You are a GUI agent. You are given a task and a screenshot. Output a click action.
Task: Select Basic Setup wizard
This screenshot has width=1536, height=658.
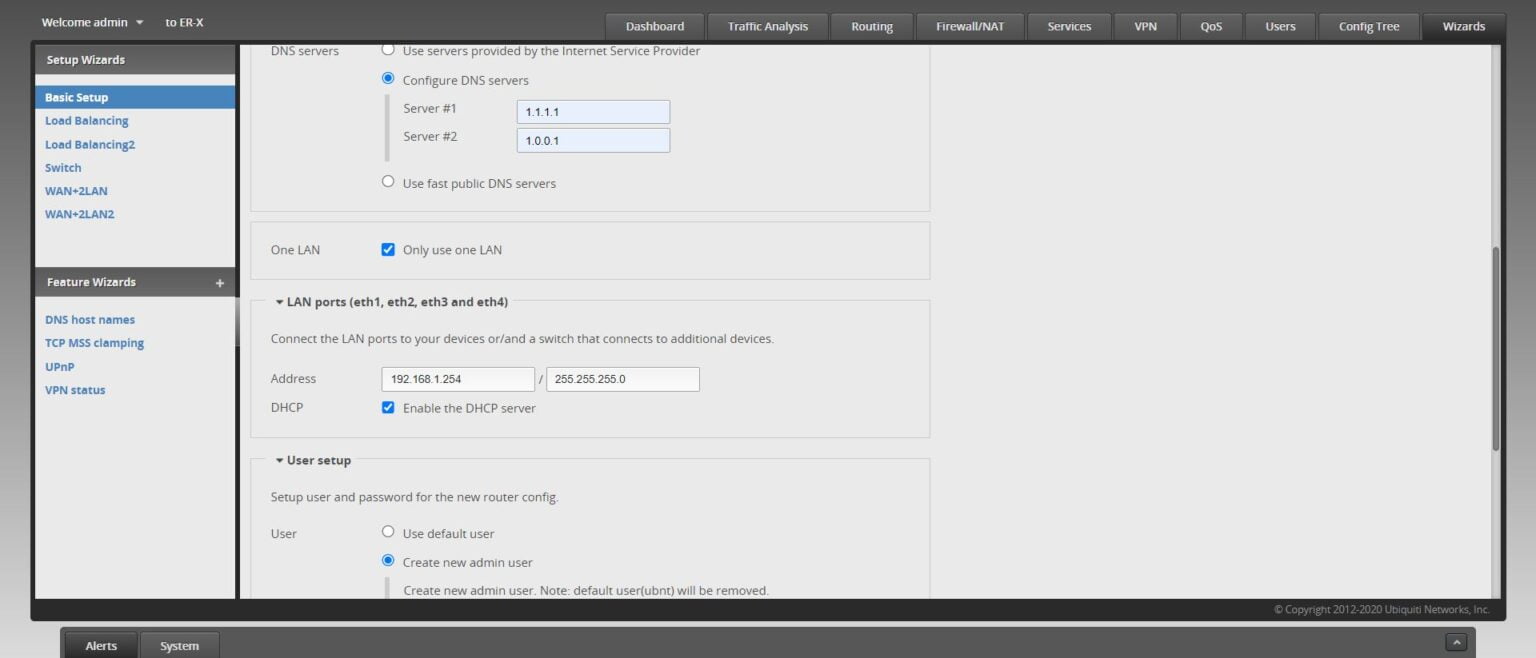(135, 97)
